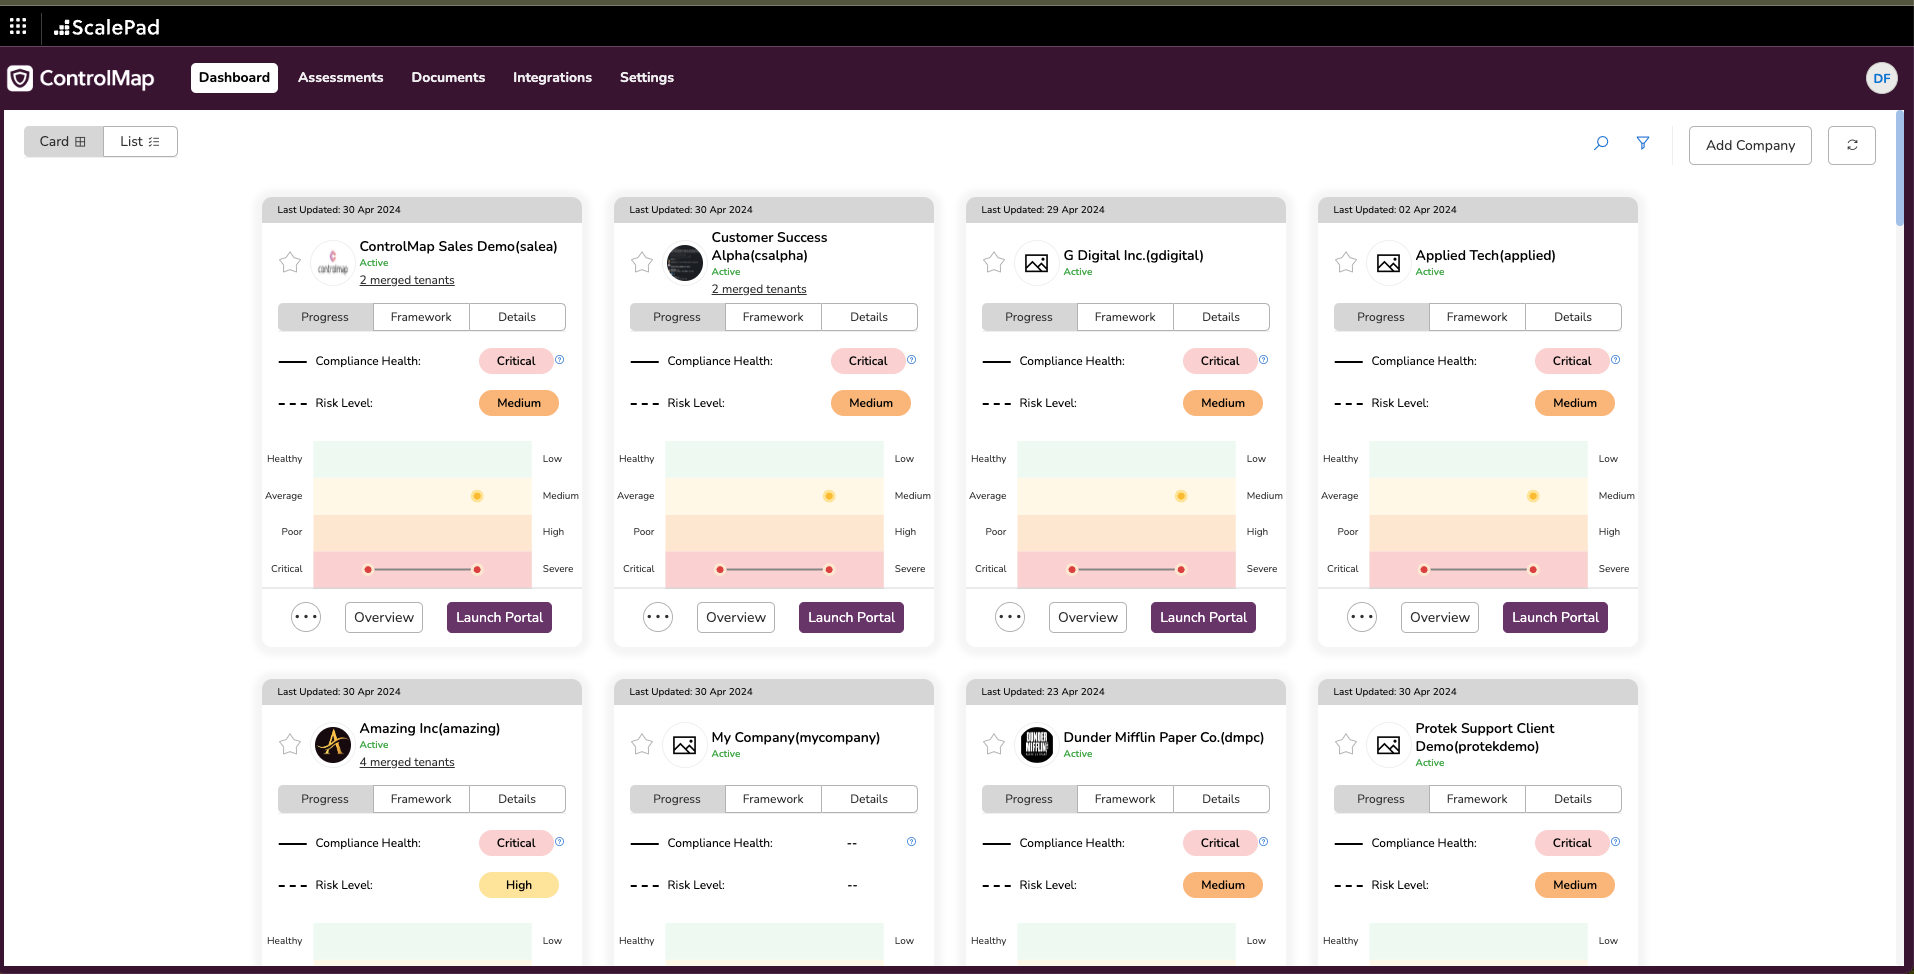Viewport: 1914px width, 974px height.
Task: Open the Settings menu
Action: (647, 77)
